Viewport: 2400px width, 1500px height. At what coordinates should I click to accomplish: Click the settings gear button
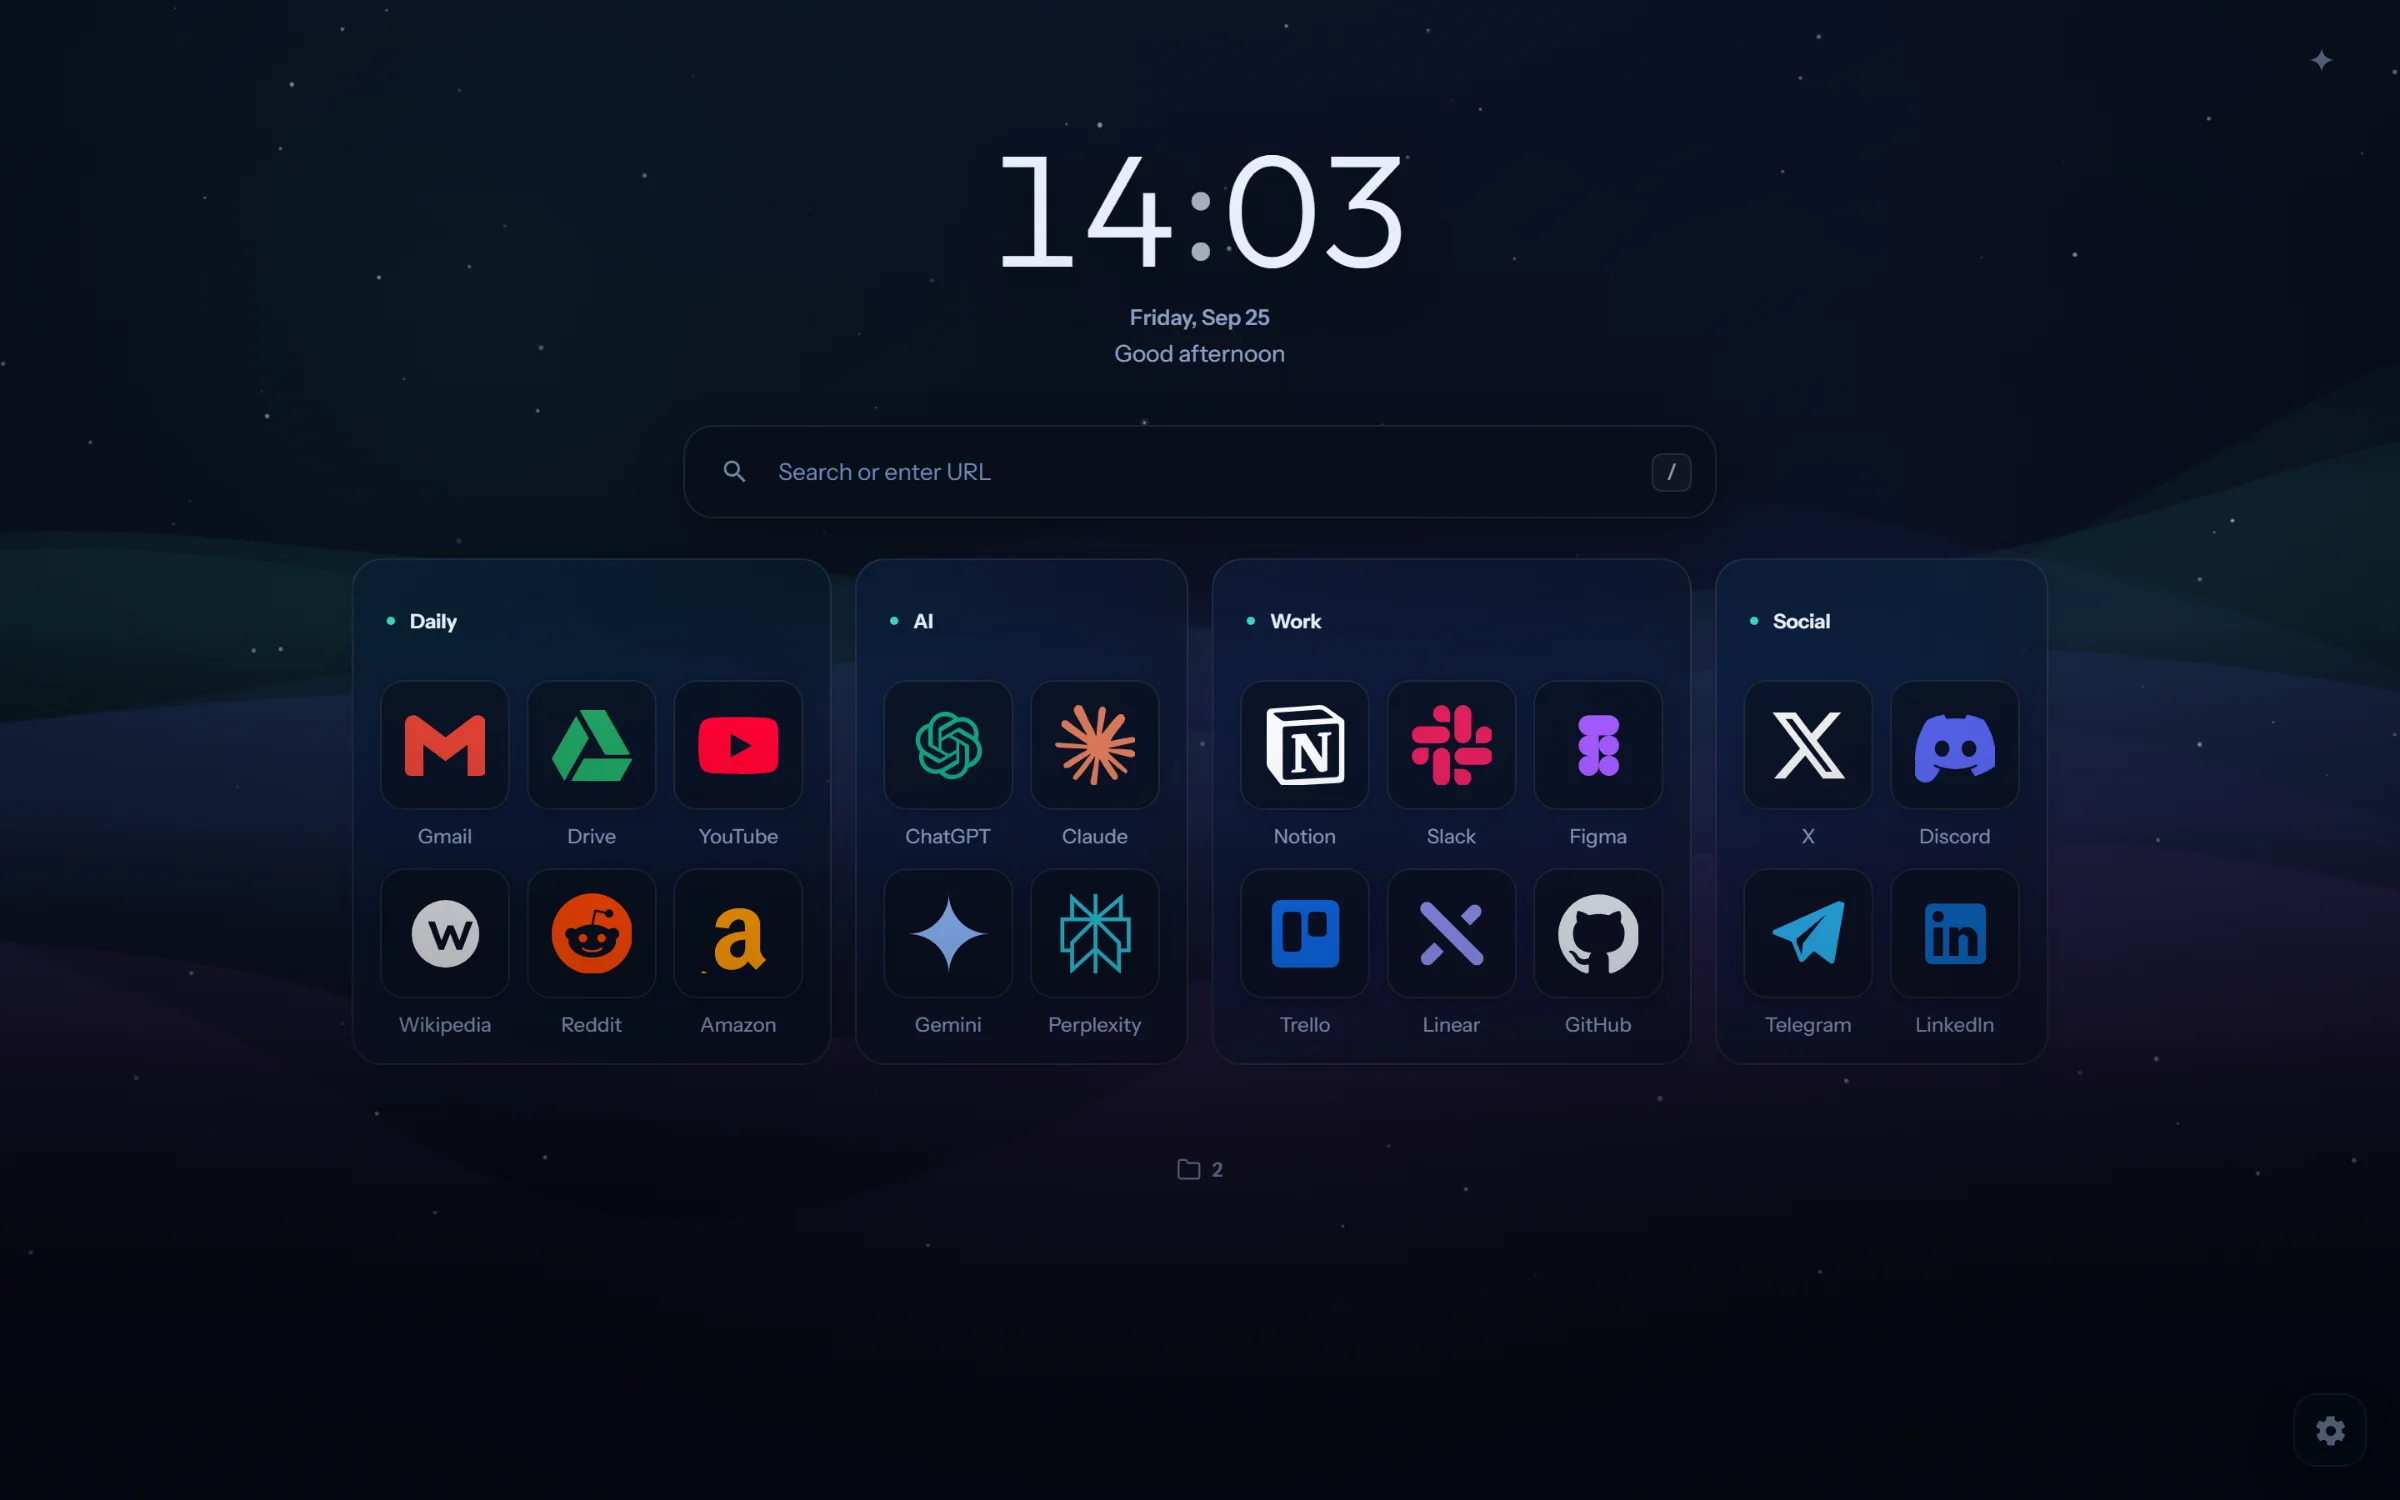point(2330,1430)
